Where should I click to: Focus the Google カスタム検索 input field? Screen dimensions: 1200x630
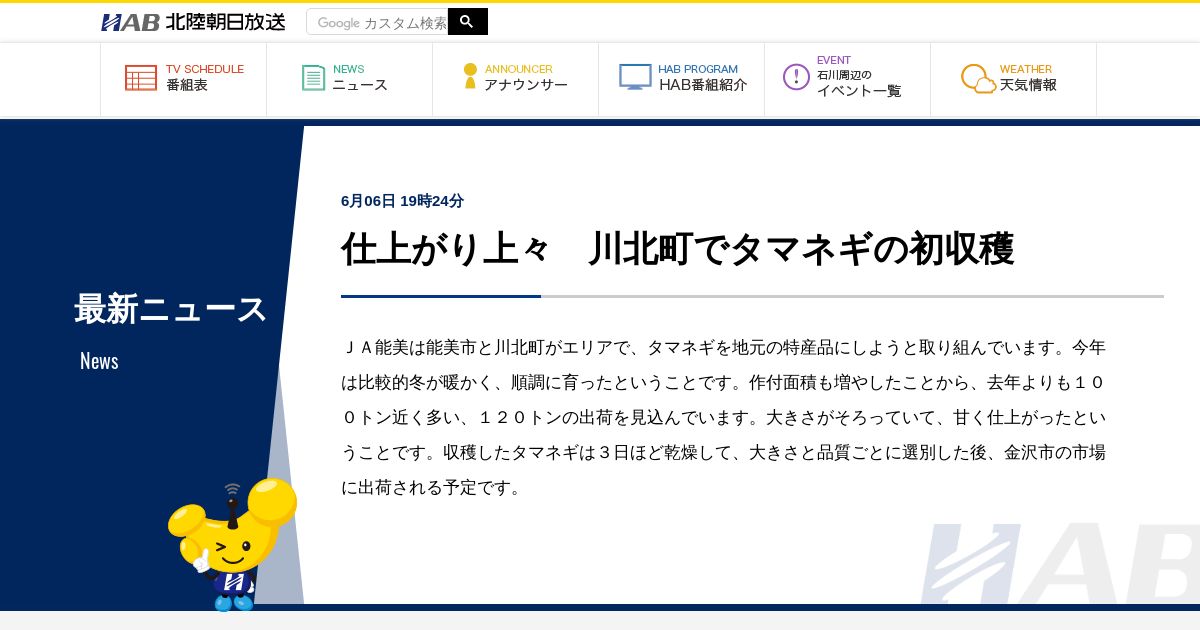pos(378,22)
